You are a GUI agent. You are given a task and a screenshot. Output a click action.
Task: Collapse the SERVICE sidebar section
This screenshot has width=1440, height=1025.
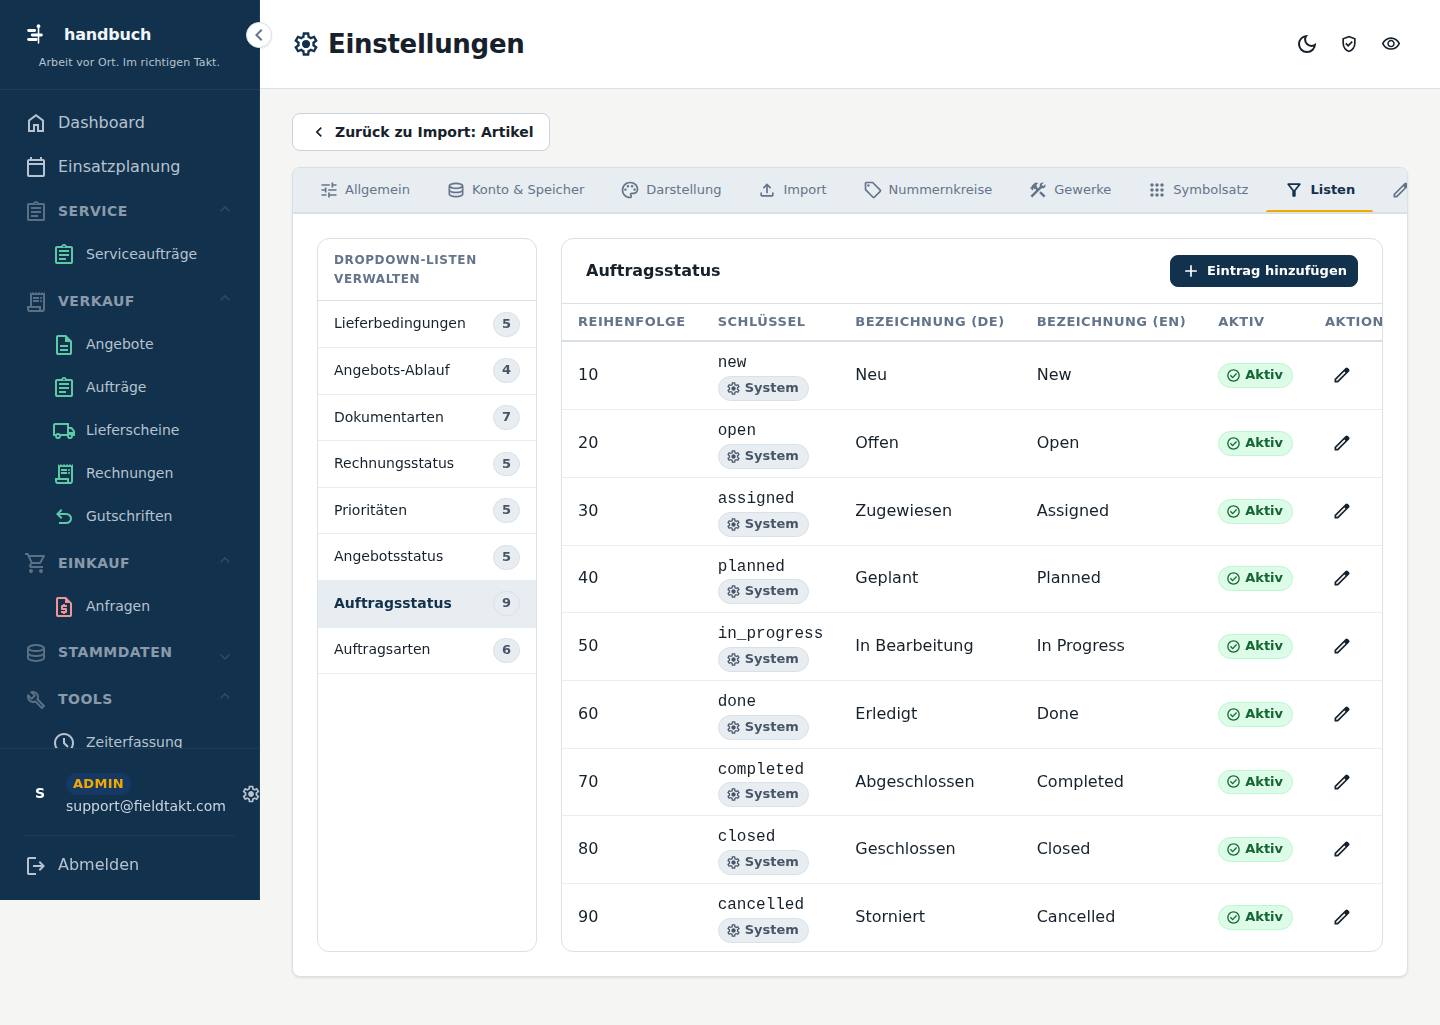130,211
